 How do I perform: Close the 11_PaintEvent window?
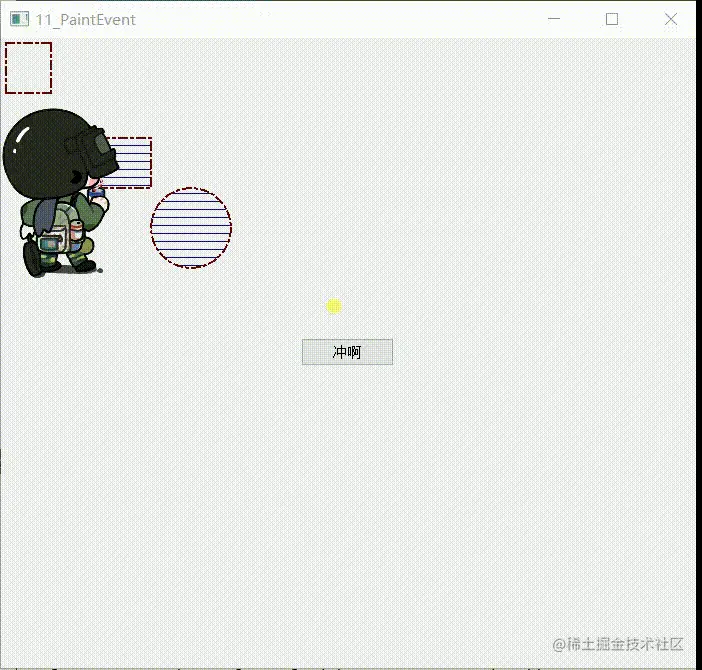[671, 19]
